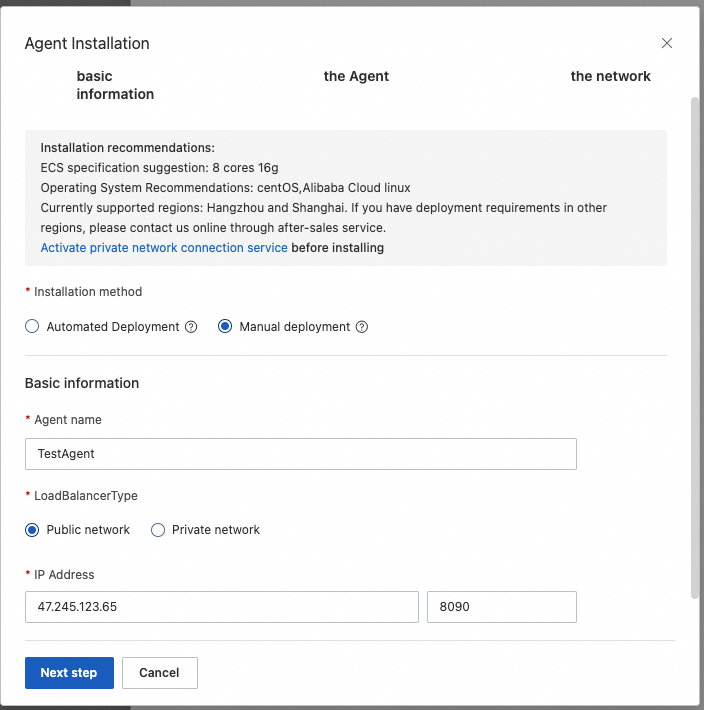Viewport: 704px width, 710px height.
Task: Select Manual deployment radio option
Action: pos(225,327)
